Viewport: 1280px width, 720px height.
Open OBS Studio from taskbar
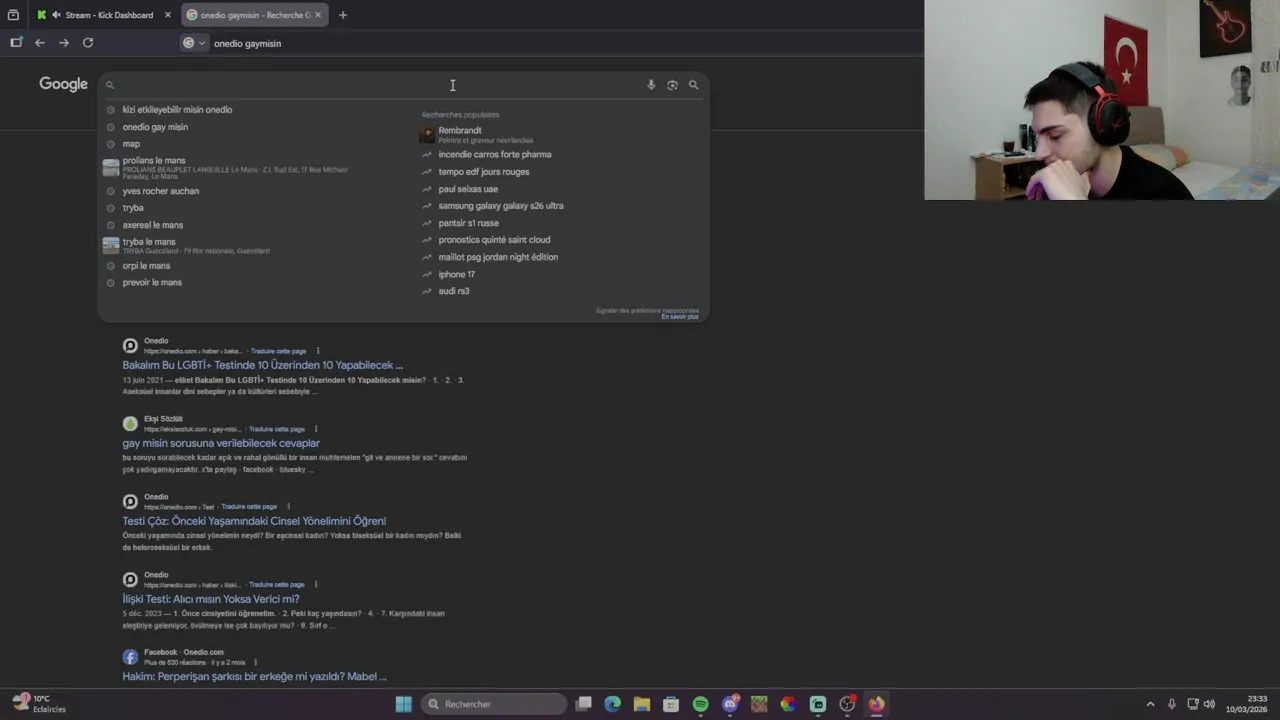[x=847, y=704]
